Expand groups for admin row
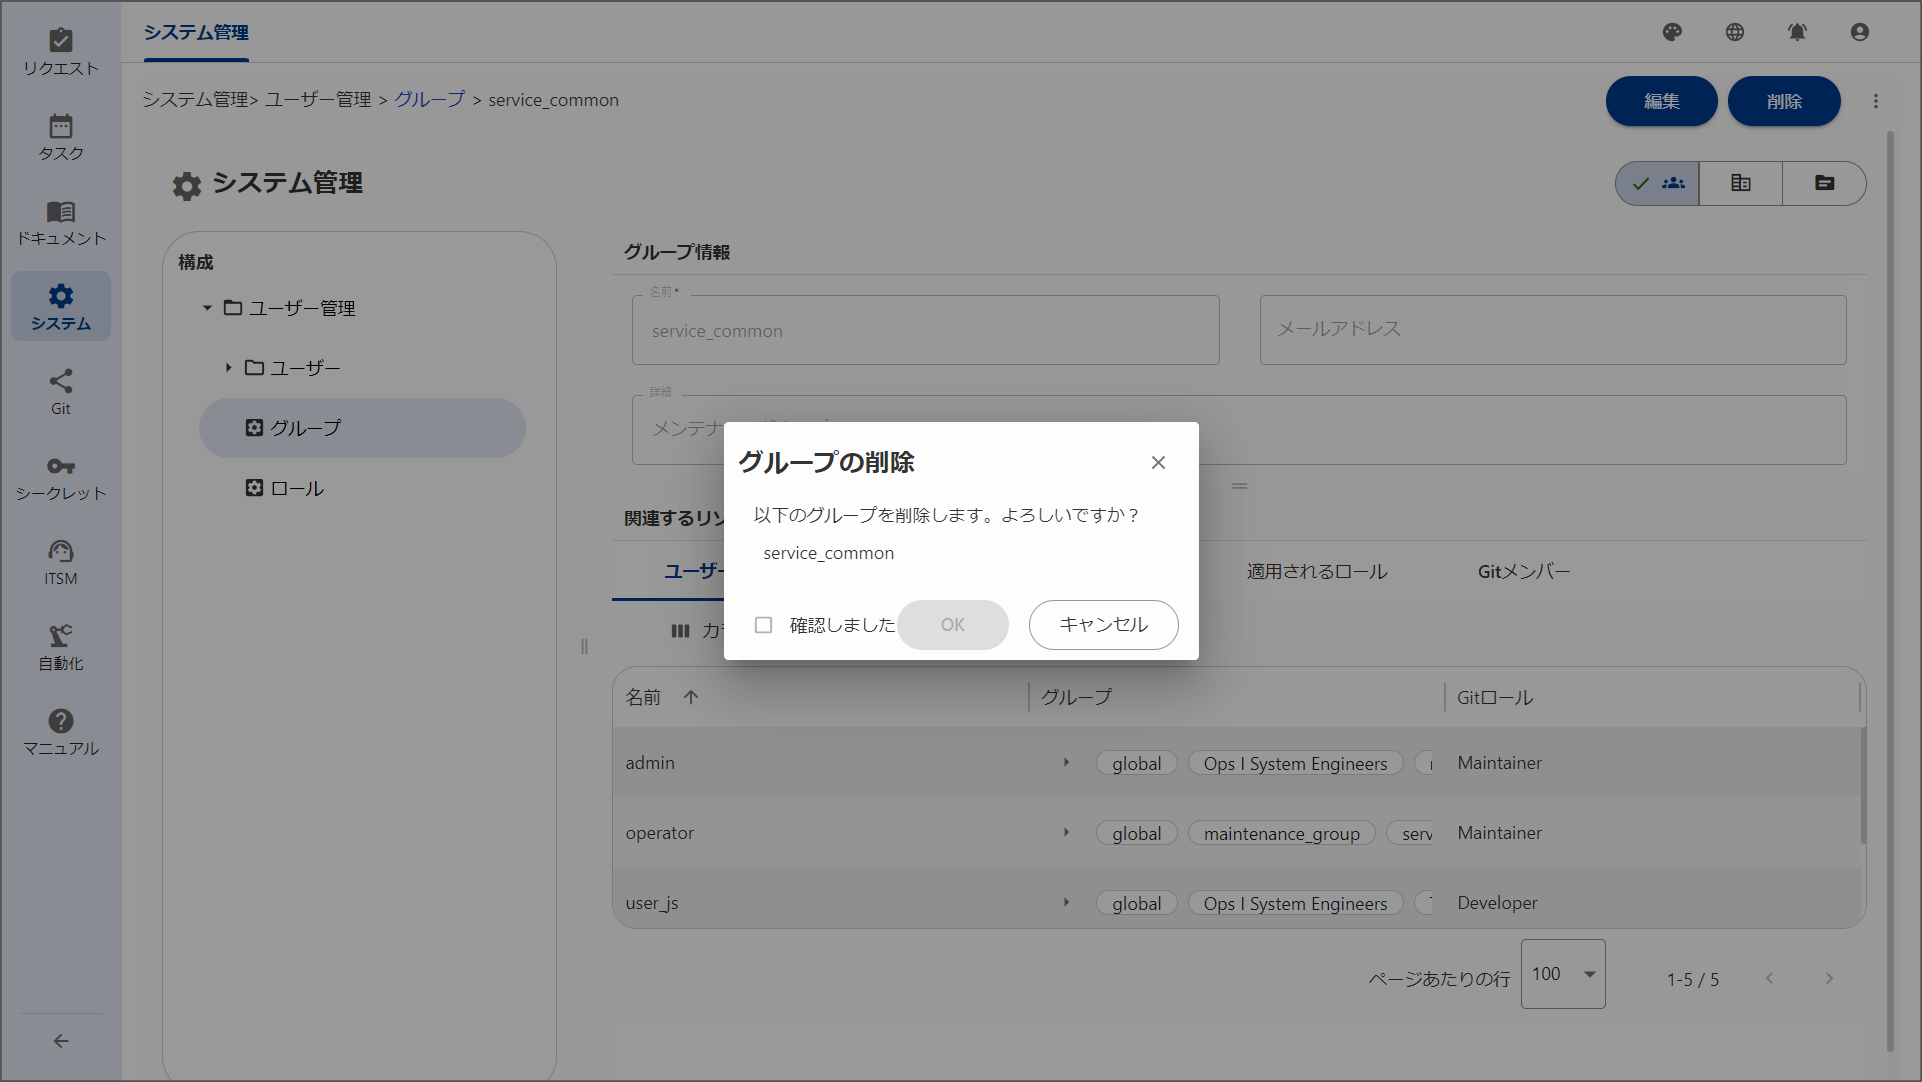Screen dimensions: 1922x1082 point(1067,762)
